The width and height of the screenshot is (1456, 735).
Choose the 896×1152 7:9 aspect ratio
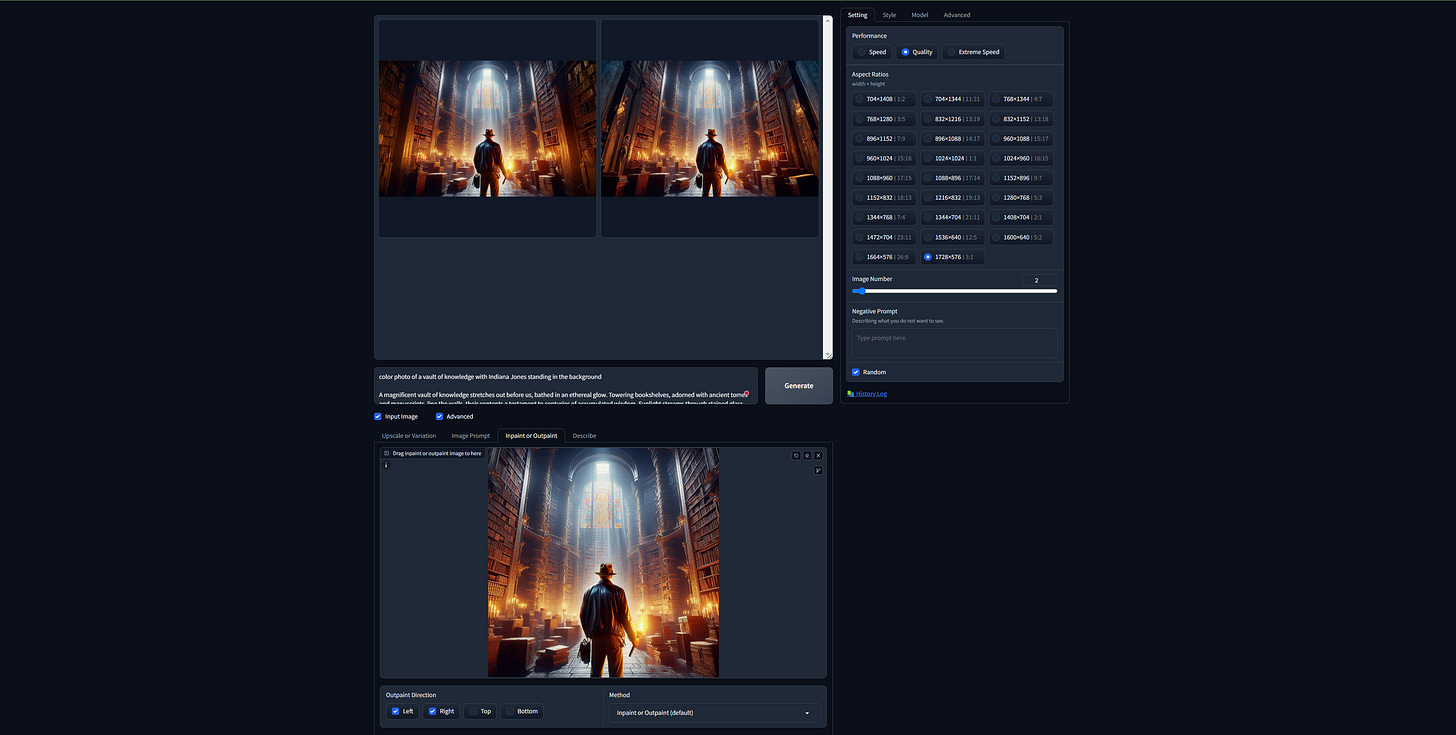click(x=884, y=139)
